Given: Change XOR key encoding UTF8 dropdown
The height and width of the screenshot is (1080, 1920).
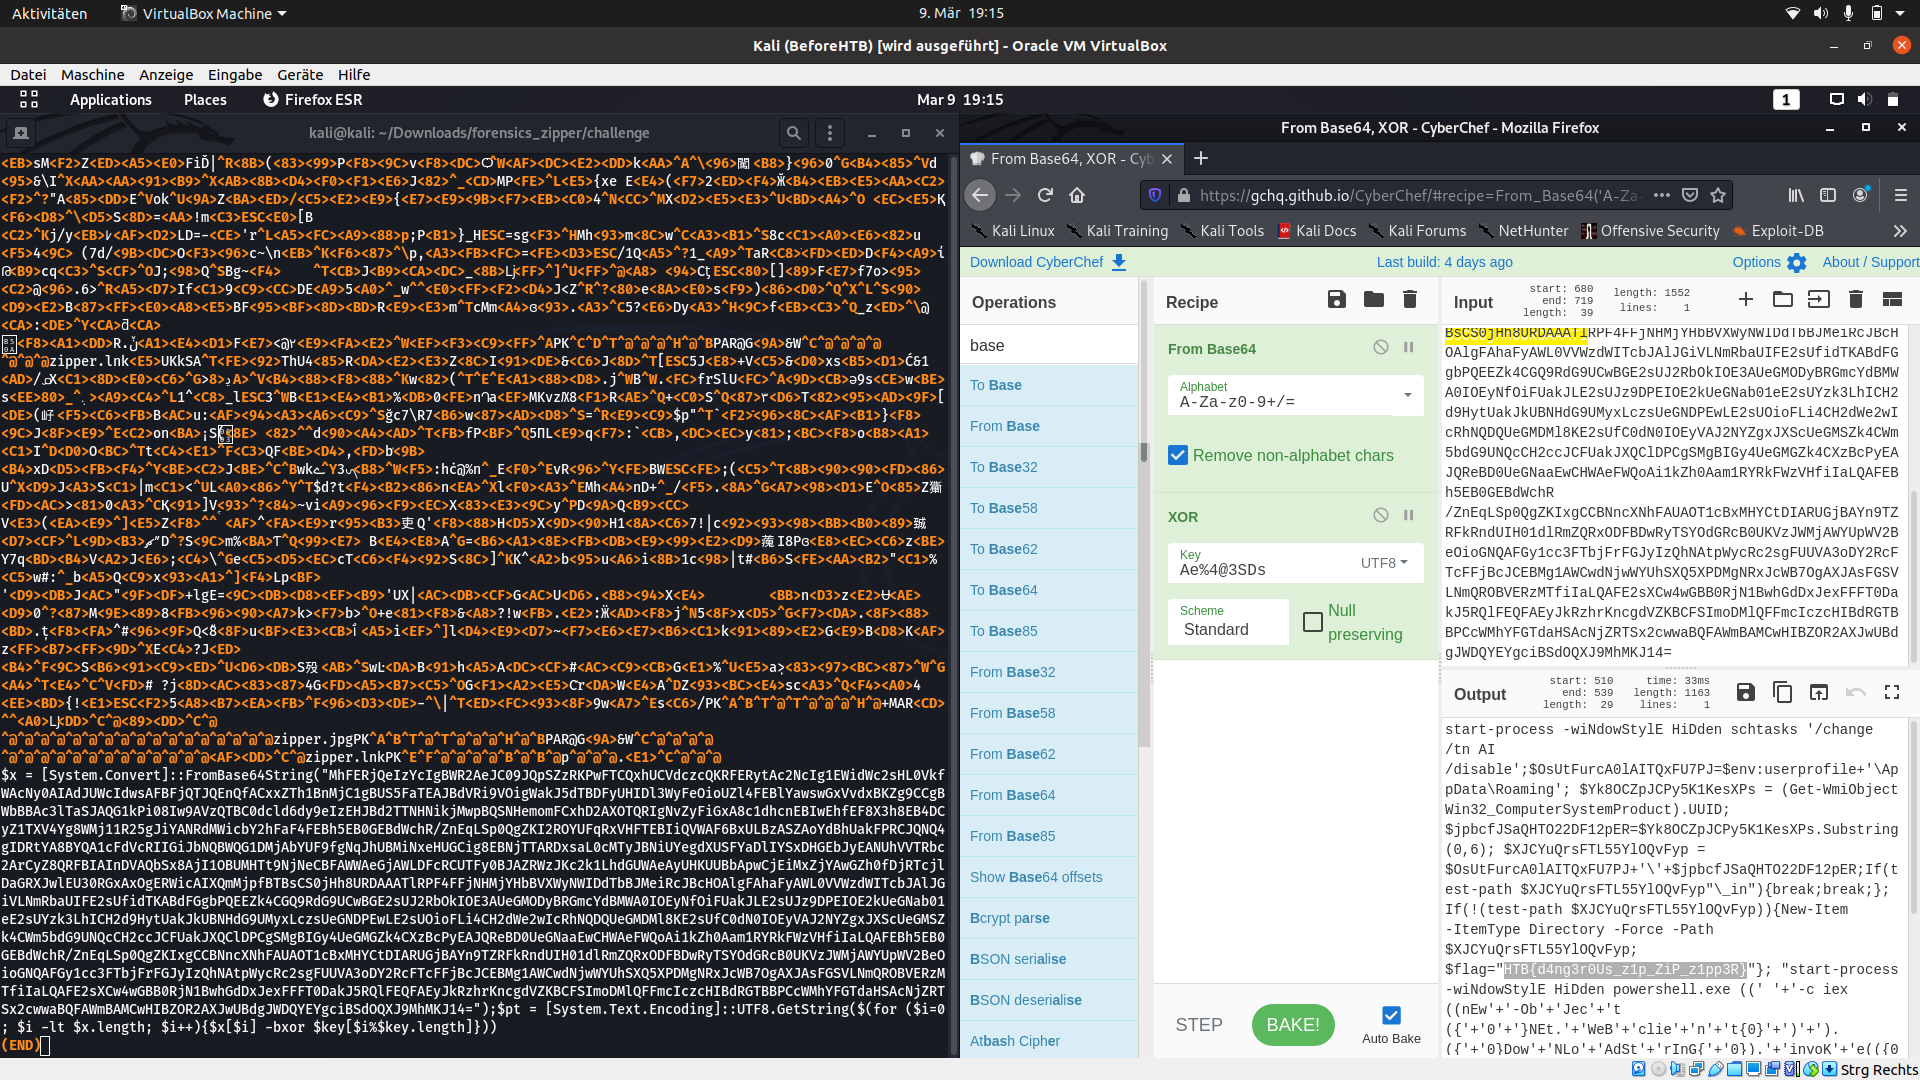Looking at the screenshot, I should (1384, 563).
